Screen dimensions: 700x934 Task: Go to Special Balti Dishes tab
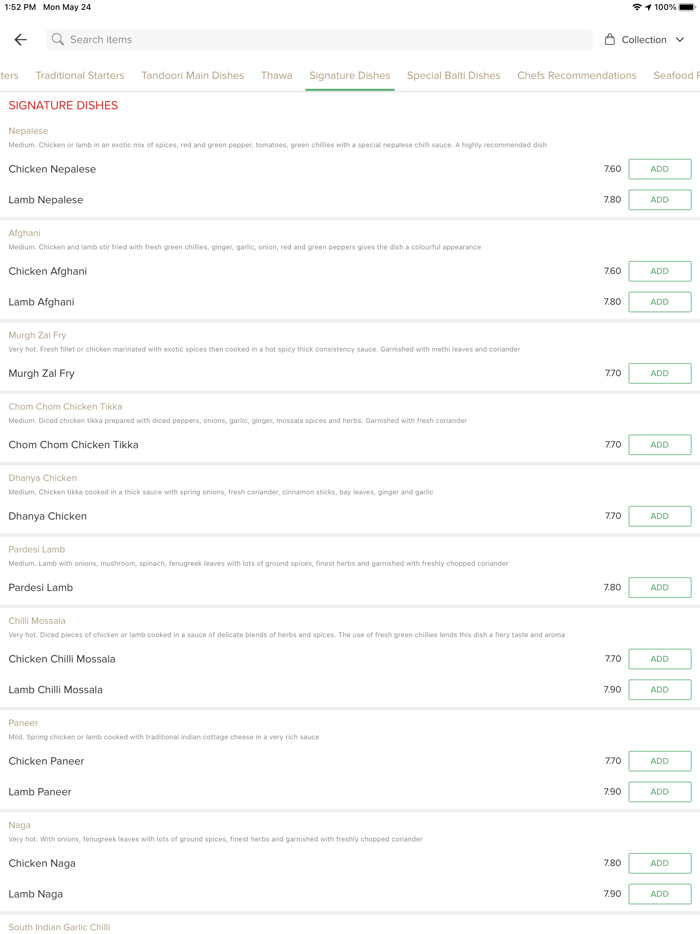[x=453, y=76]
